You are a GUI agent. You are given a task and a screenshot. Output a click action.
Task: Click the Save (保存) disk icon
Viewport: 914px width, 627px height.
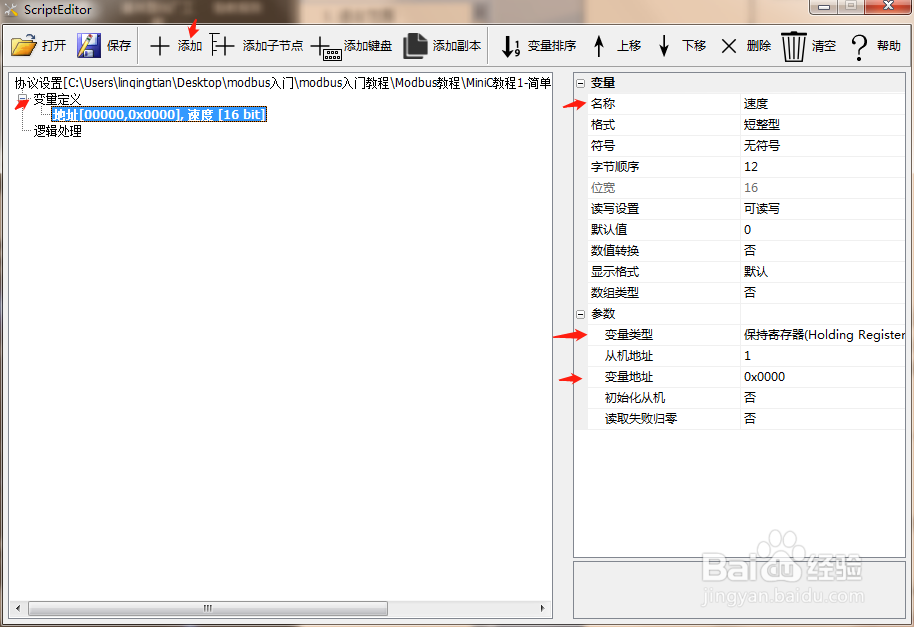tap(89, 45)
